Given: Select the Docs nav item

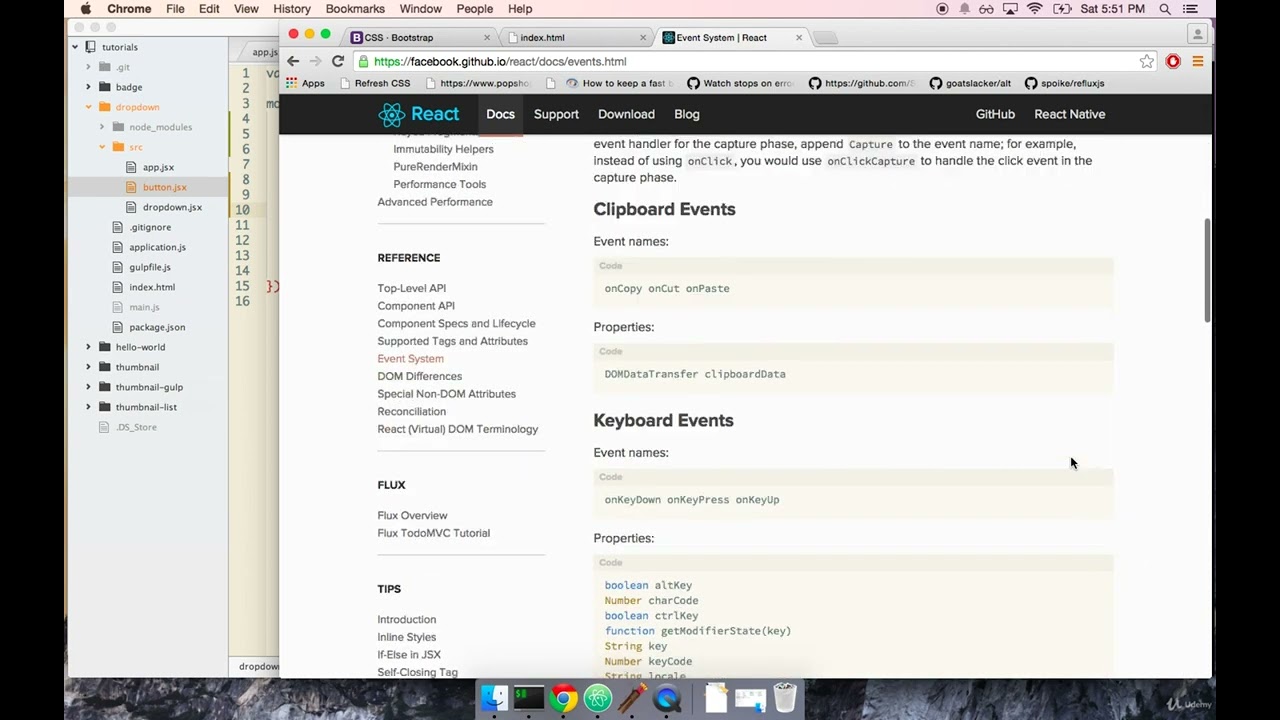Looking at the screenshot, I should 500,114.
